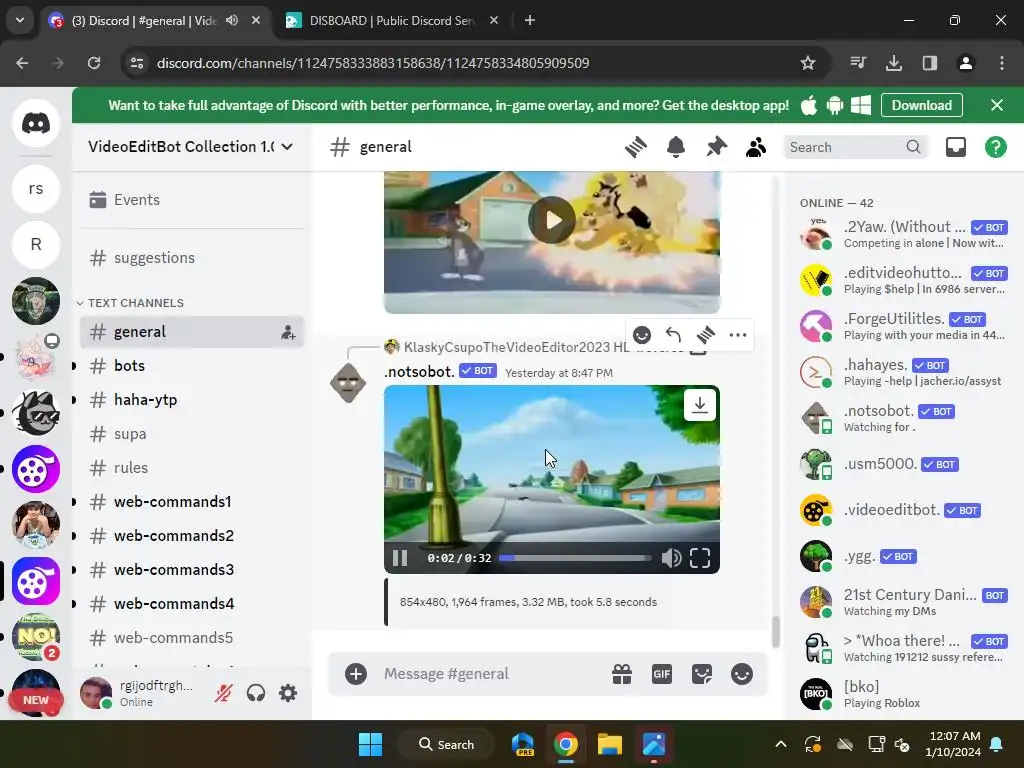This screenshot has height=768, width=1024.
Task: Open the .videoeditbot. member profile
Action: click(x=904, y=511)
